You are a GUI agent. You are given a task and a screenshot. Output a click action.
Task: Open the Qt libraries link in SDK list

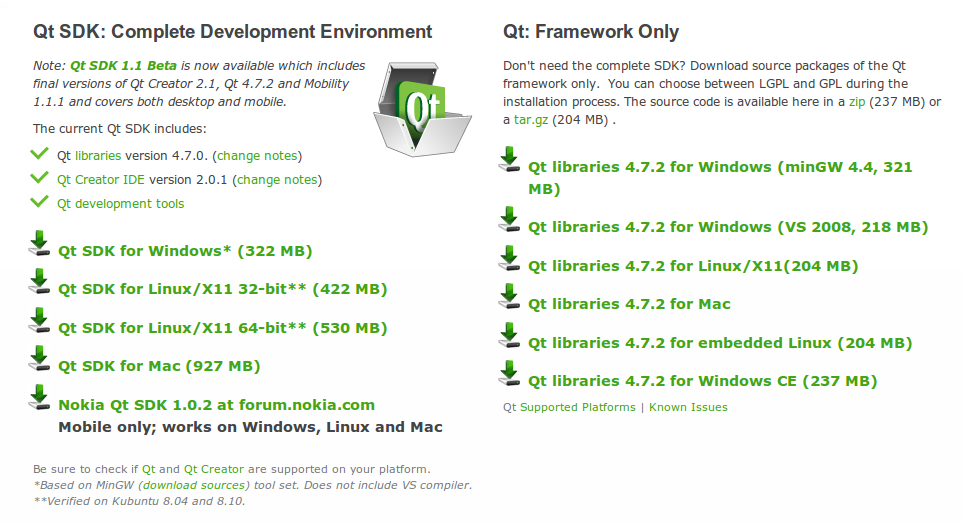click(98, 156)
